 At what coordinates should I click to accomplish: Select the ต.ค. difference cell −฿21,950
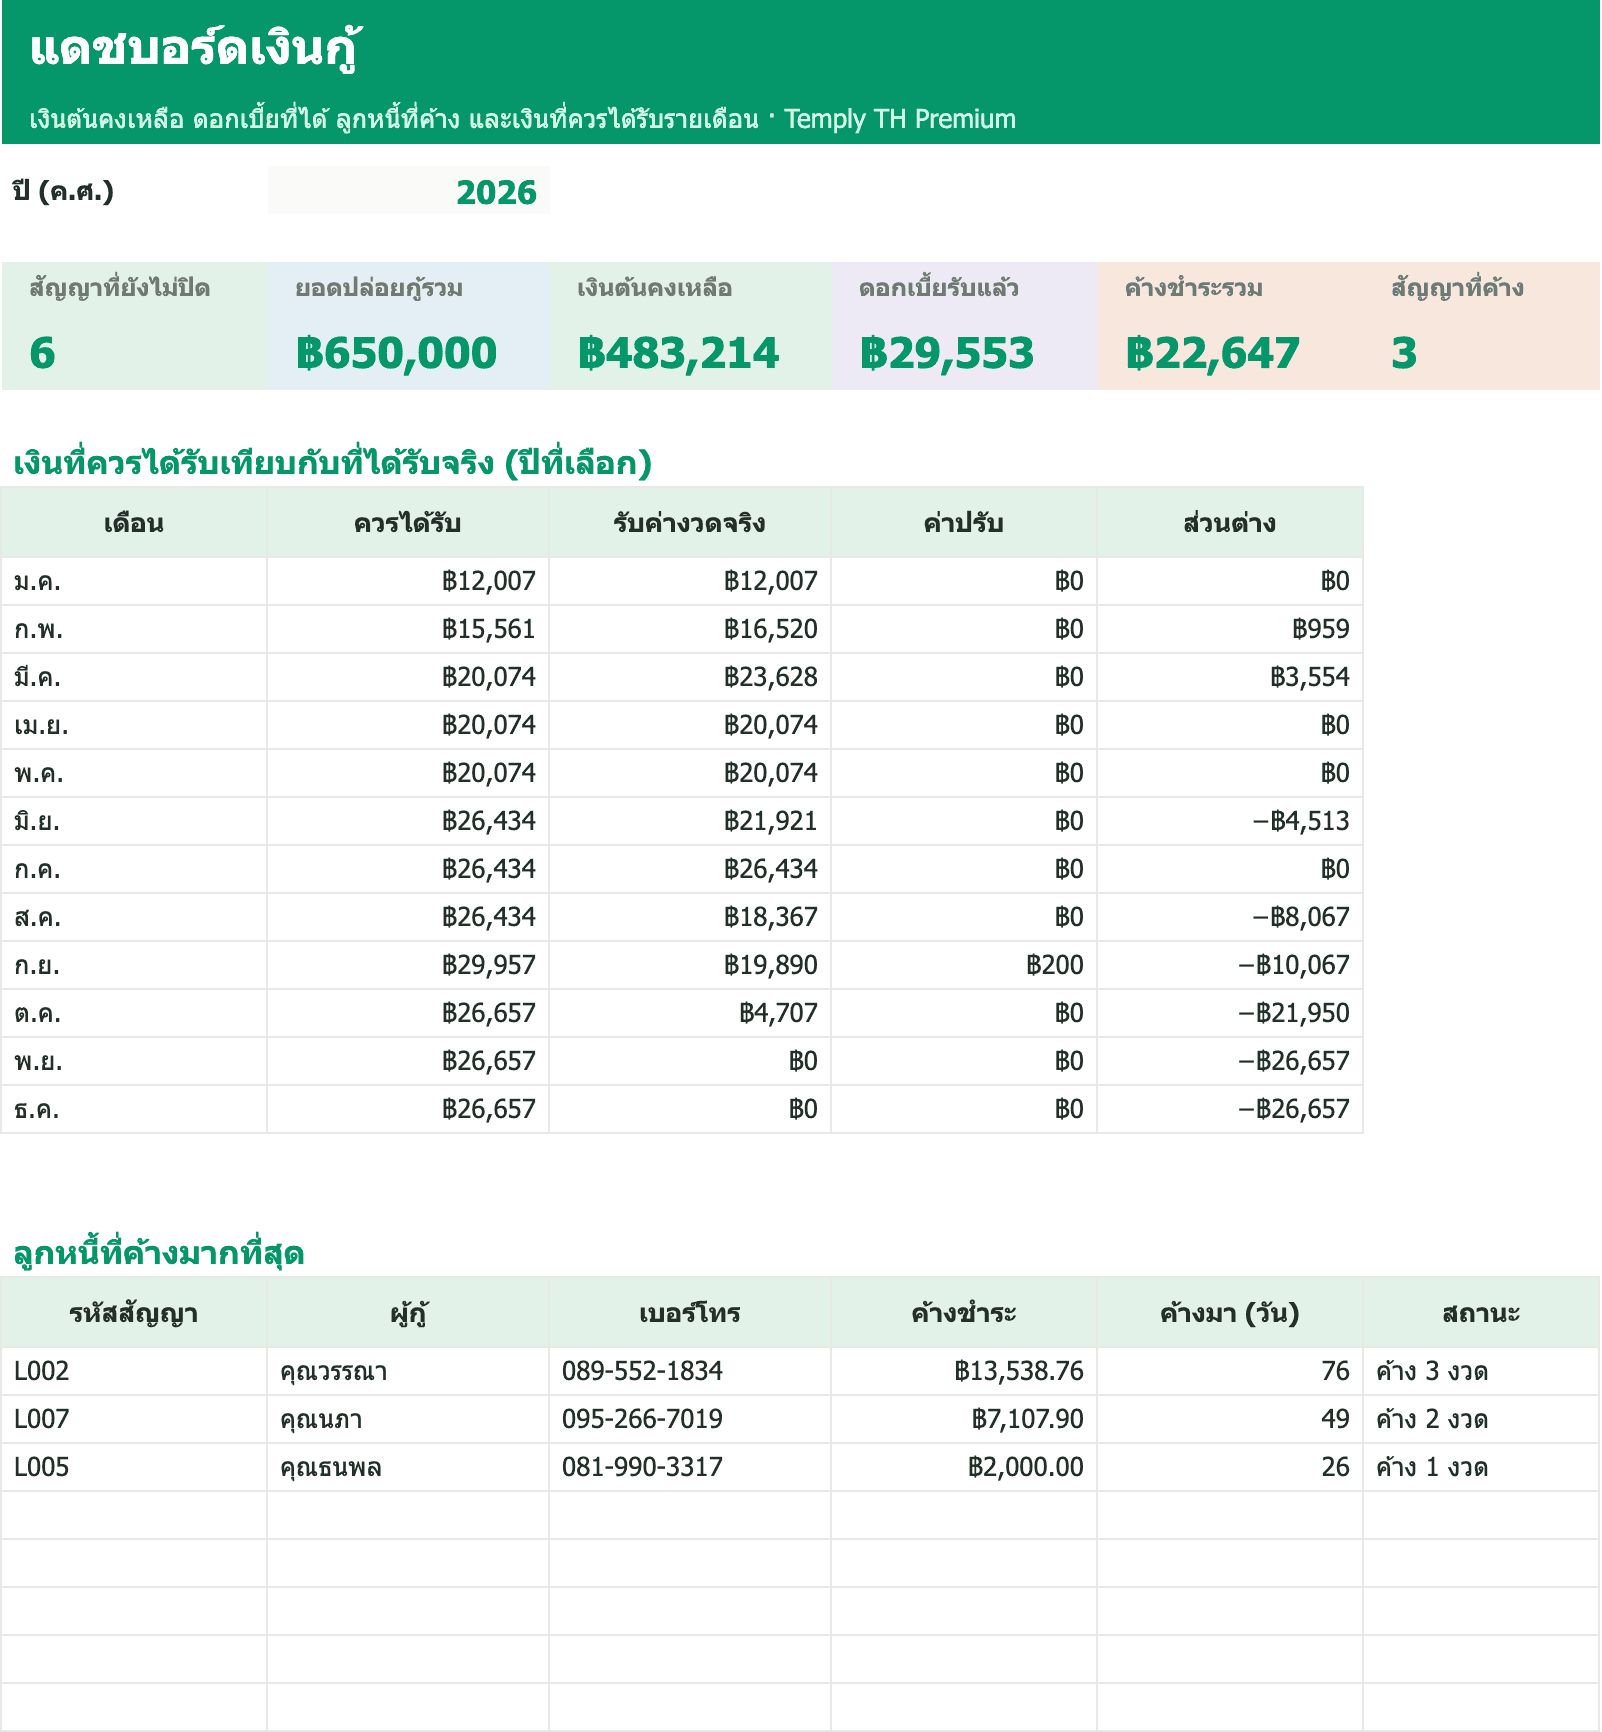click(x=1230, y=1013)
